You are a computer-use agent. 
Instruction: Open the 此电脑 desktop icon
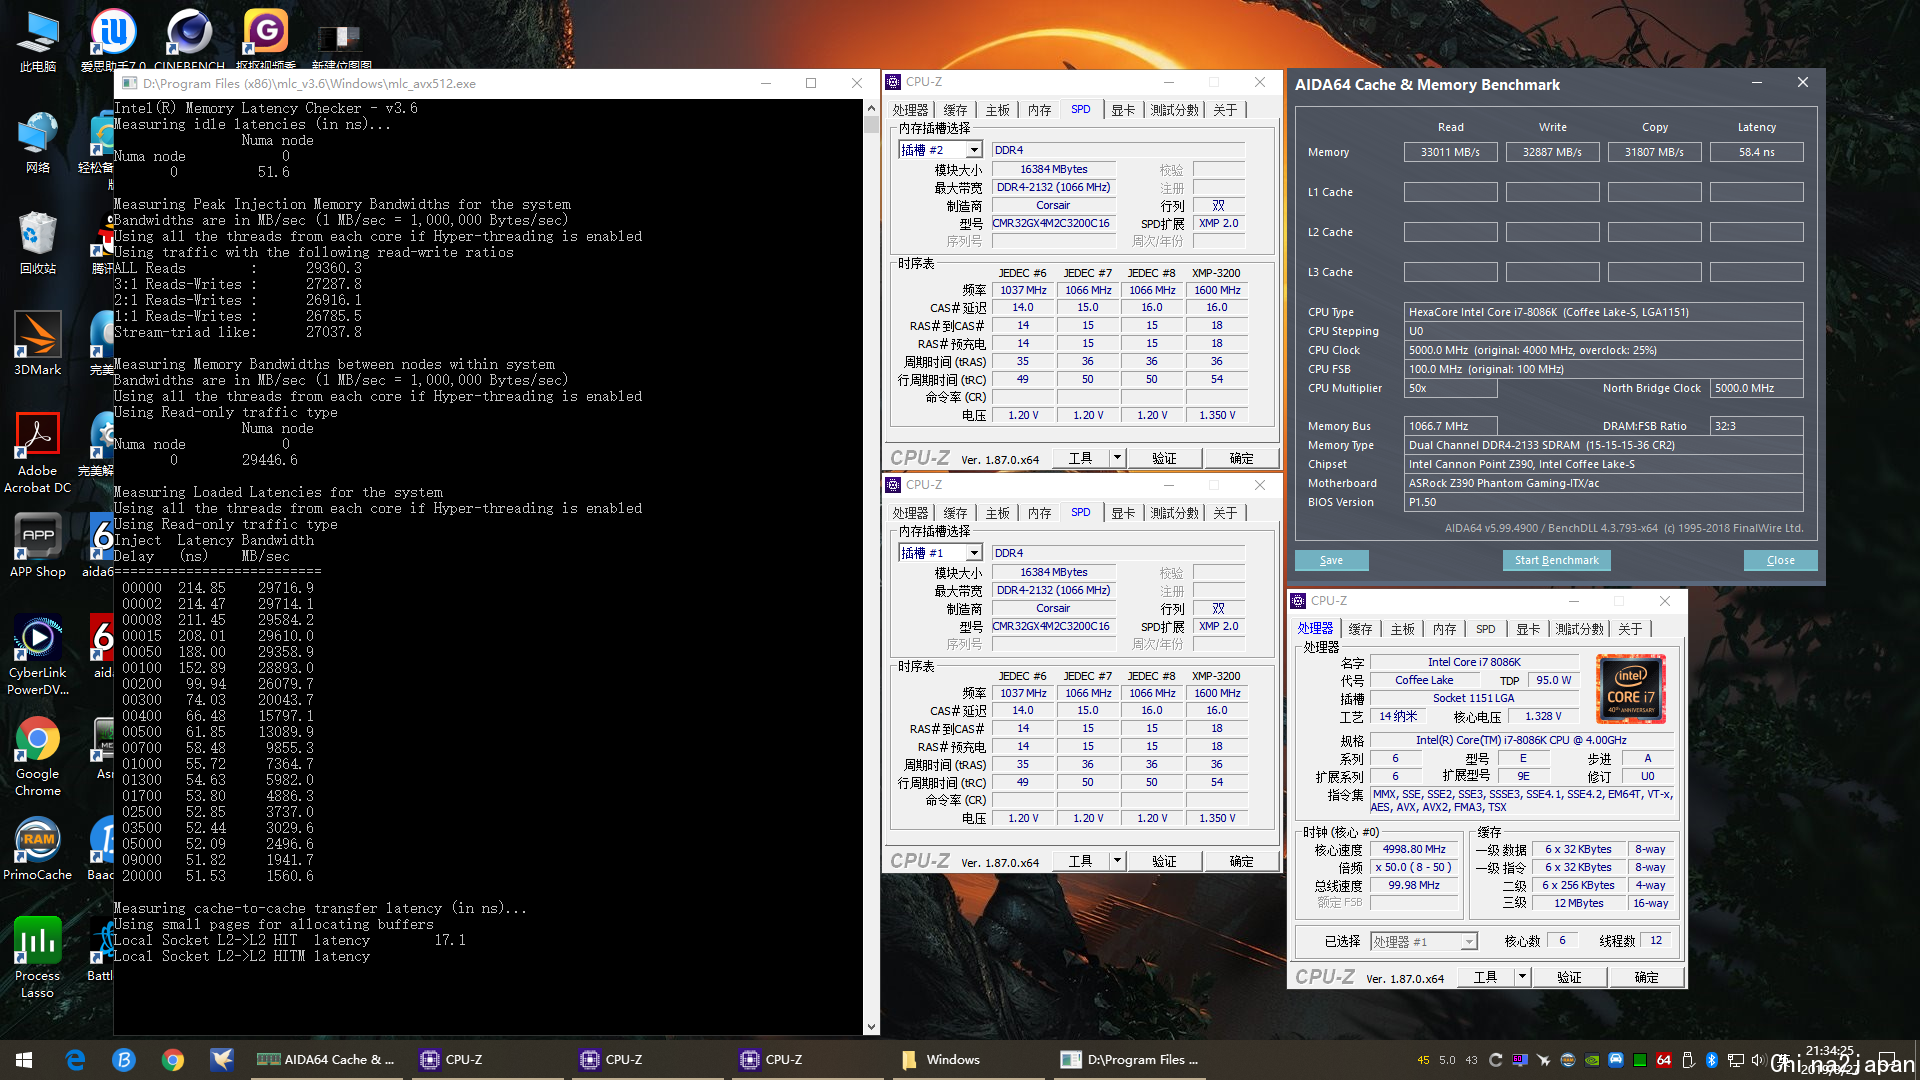38,42
